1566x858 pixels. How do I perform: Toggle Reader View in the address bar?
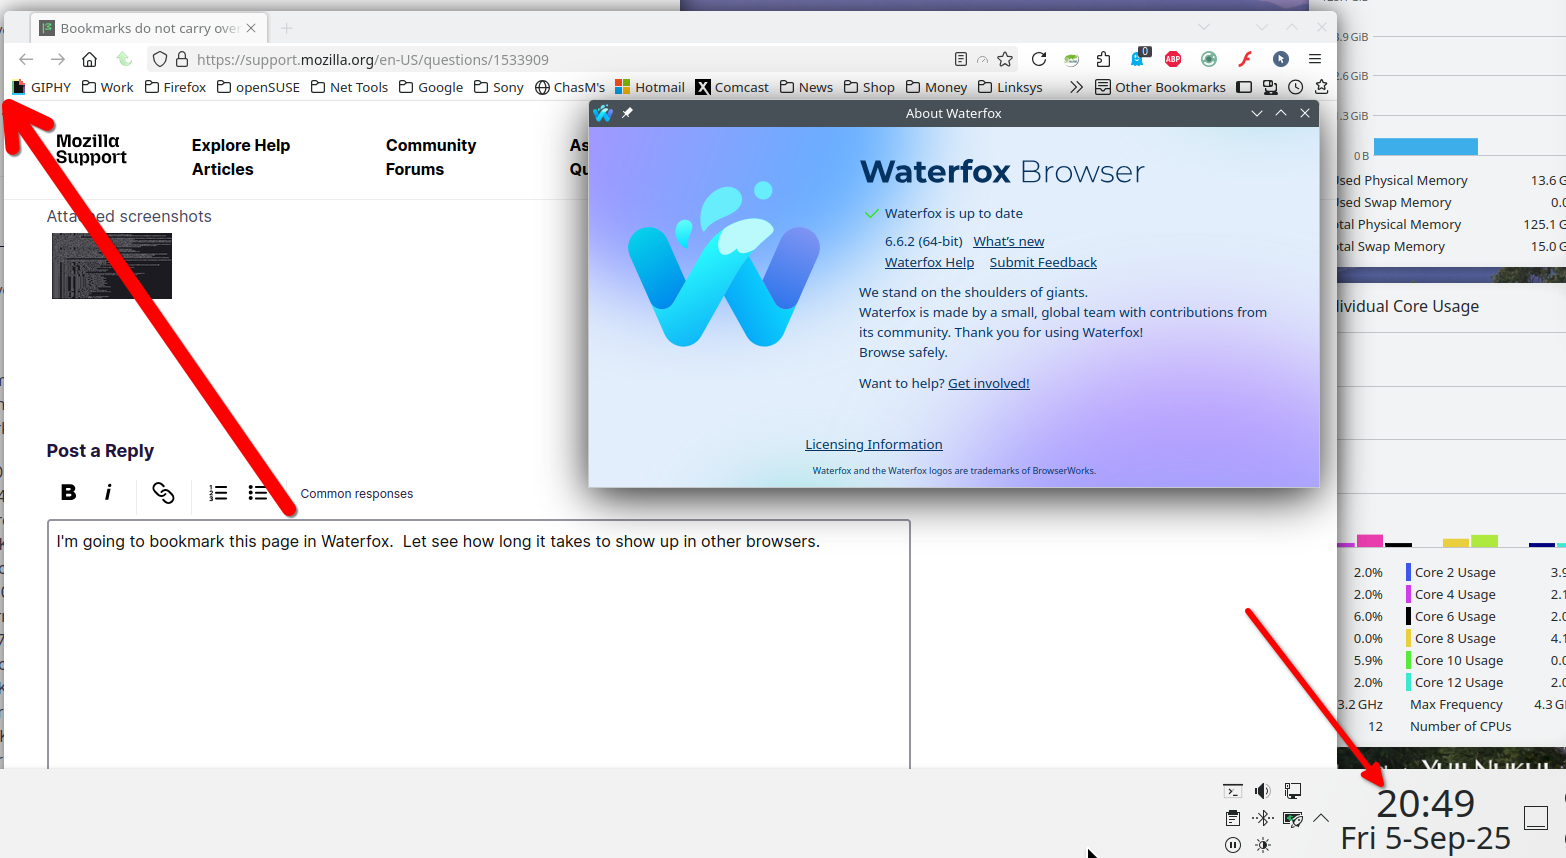(961, 59)
